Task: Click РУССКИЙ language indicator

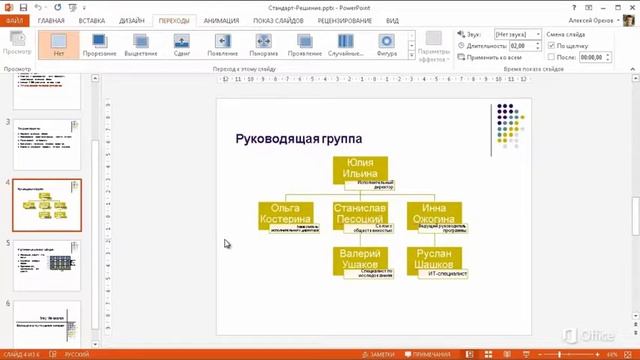Action: click(76, 354)
